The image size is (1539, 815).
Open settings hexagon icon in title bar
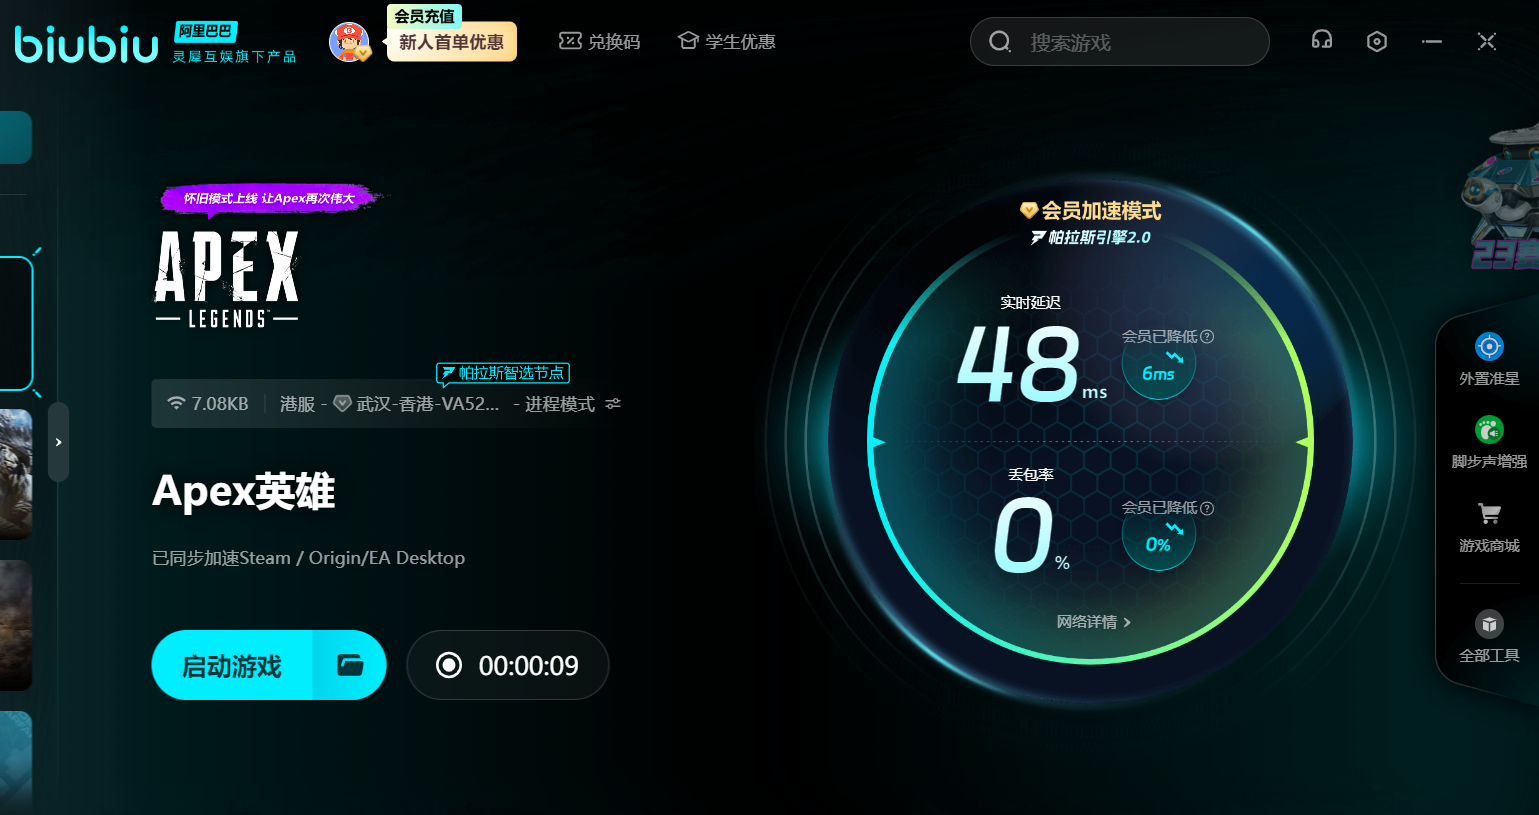click(1377, 41)
